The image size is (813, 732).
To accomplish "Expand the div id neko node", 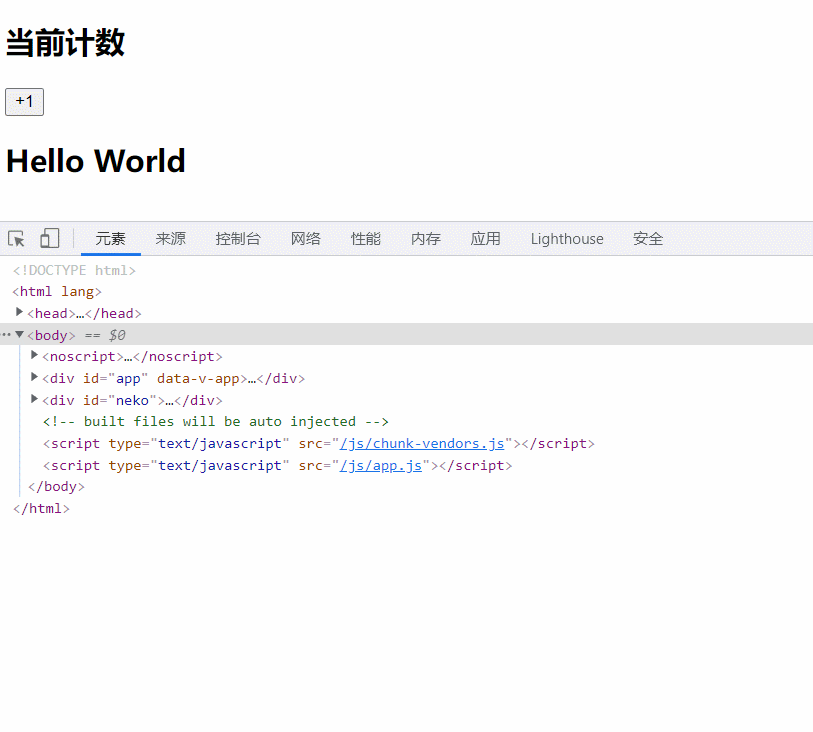I will coord(34,400).
